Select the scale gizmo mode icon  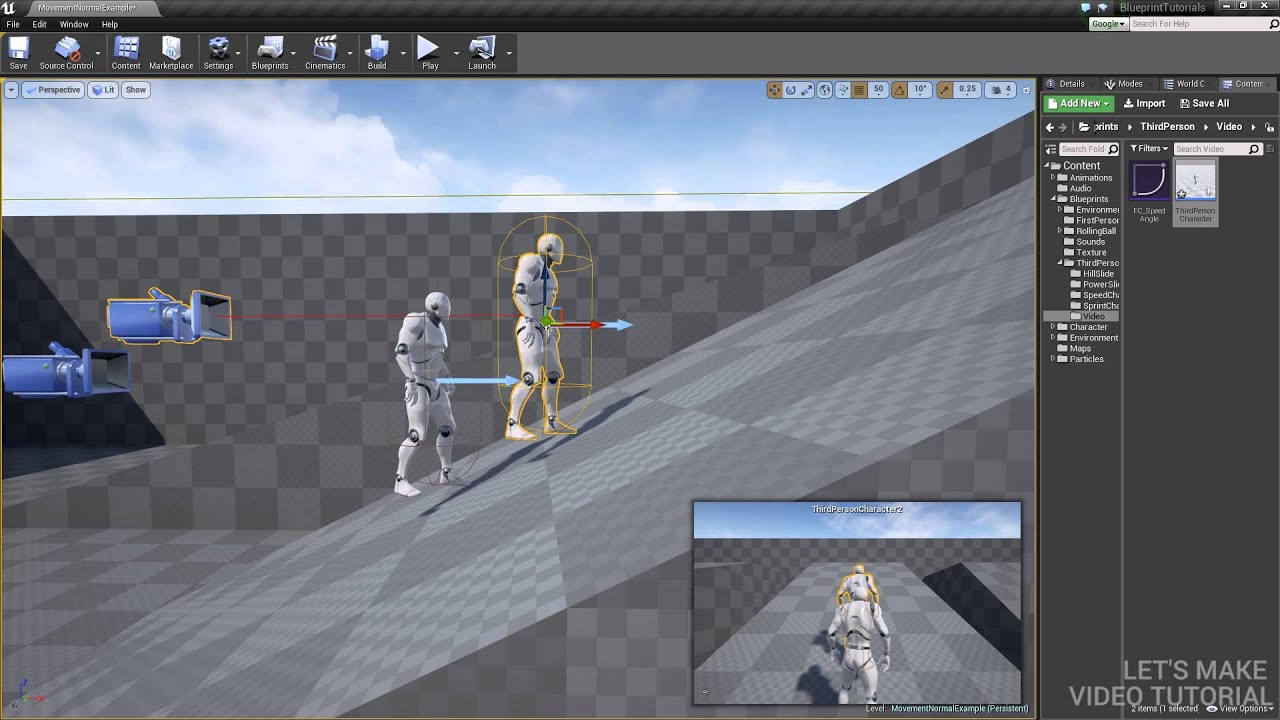pos(807,90)
